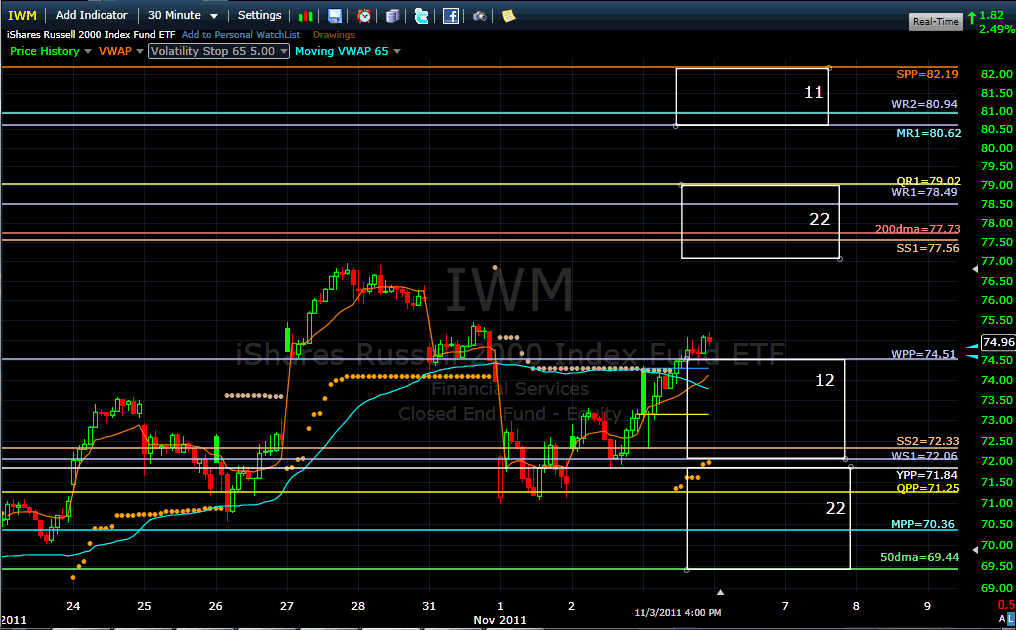Click iShares Russell 2000 Index Fund ETF name

(91, 35)
